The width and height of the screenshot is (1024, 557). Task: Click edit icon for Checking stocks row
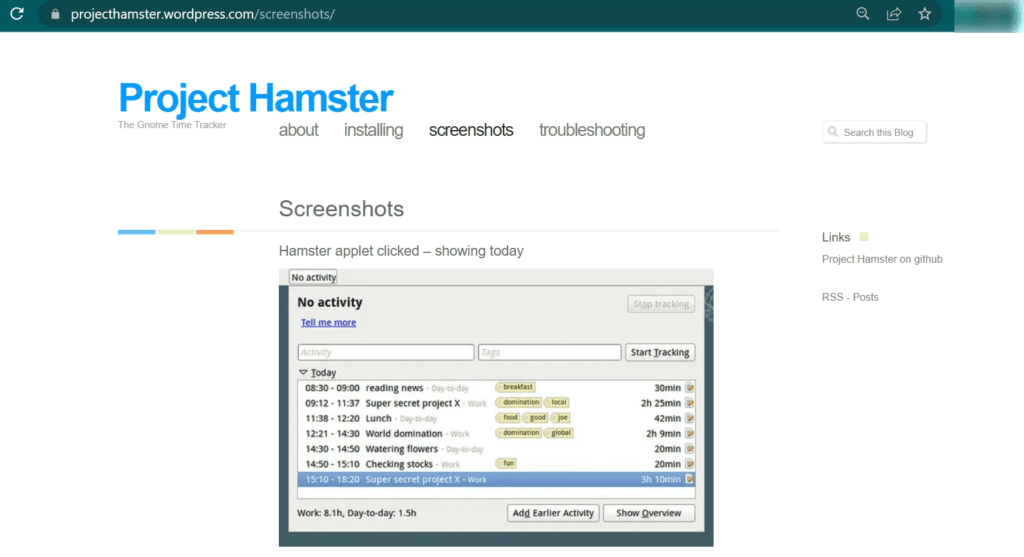[689, 464]
